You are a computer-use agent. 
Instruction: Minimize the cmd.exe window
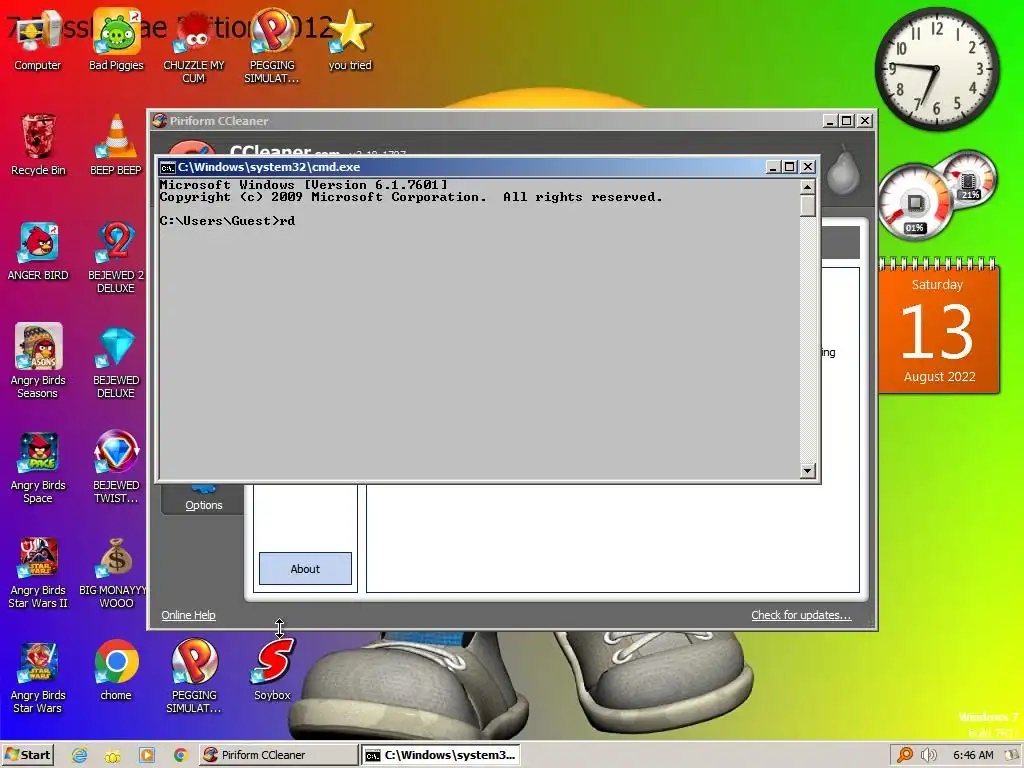pyautogui.click(x=773, y=167)
